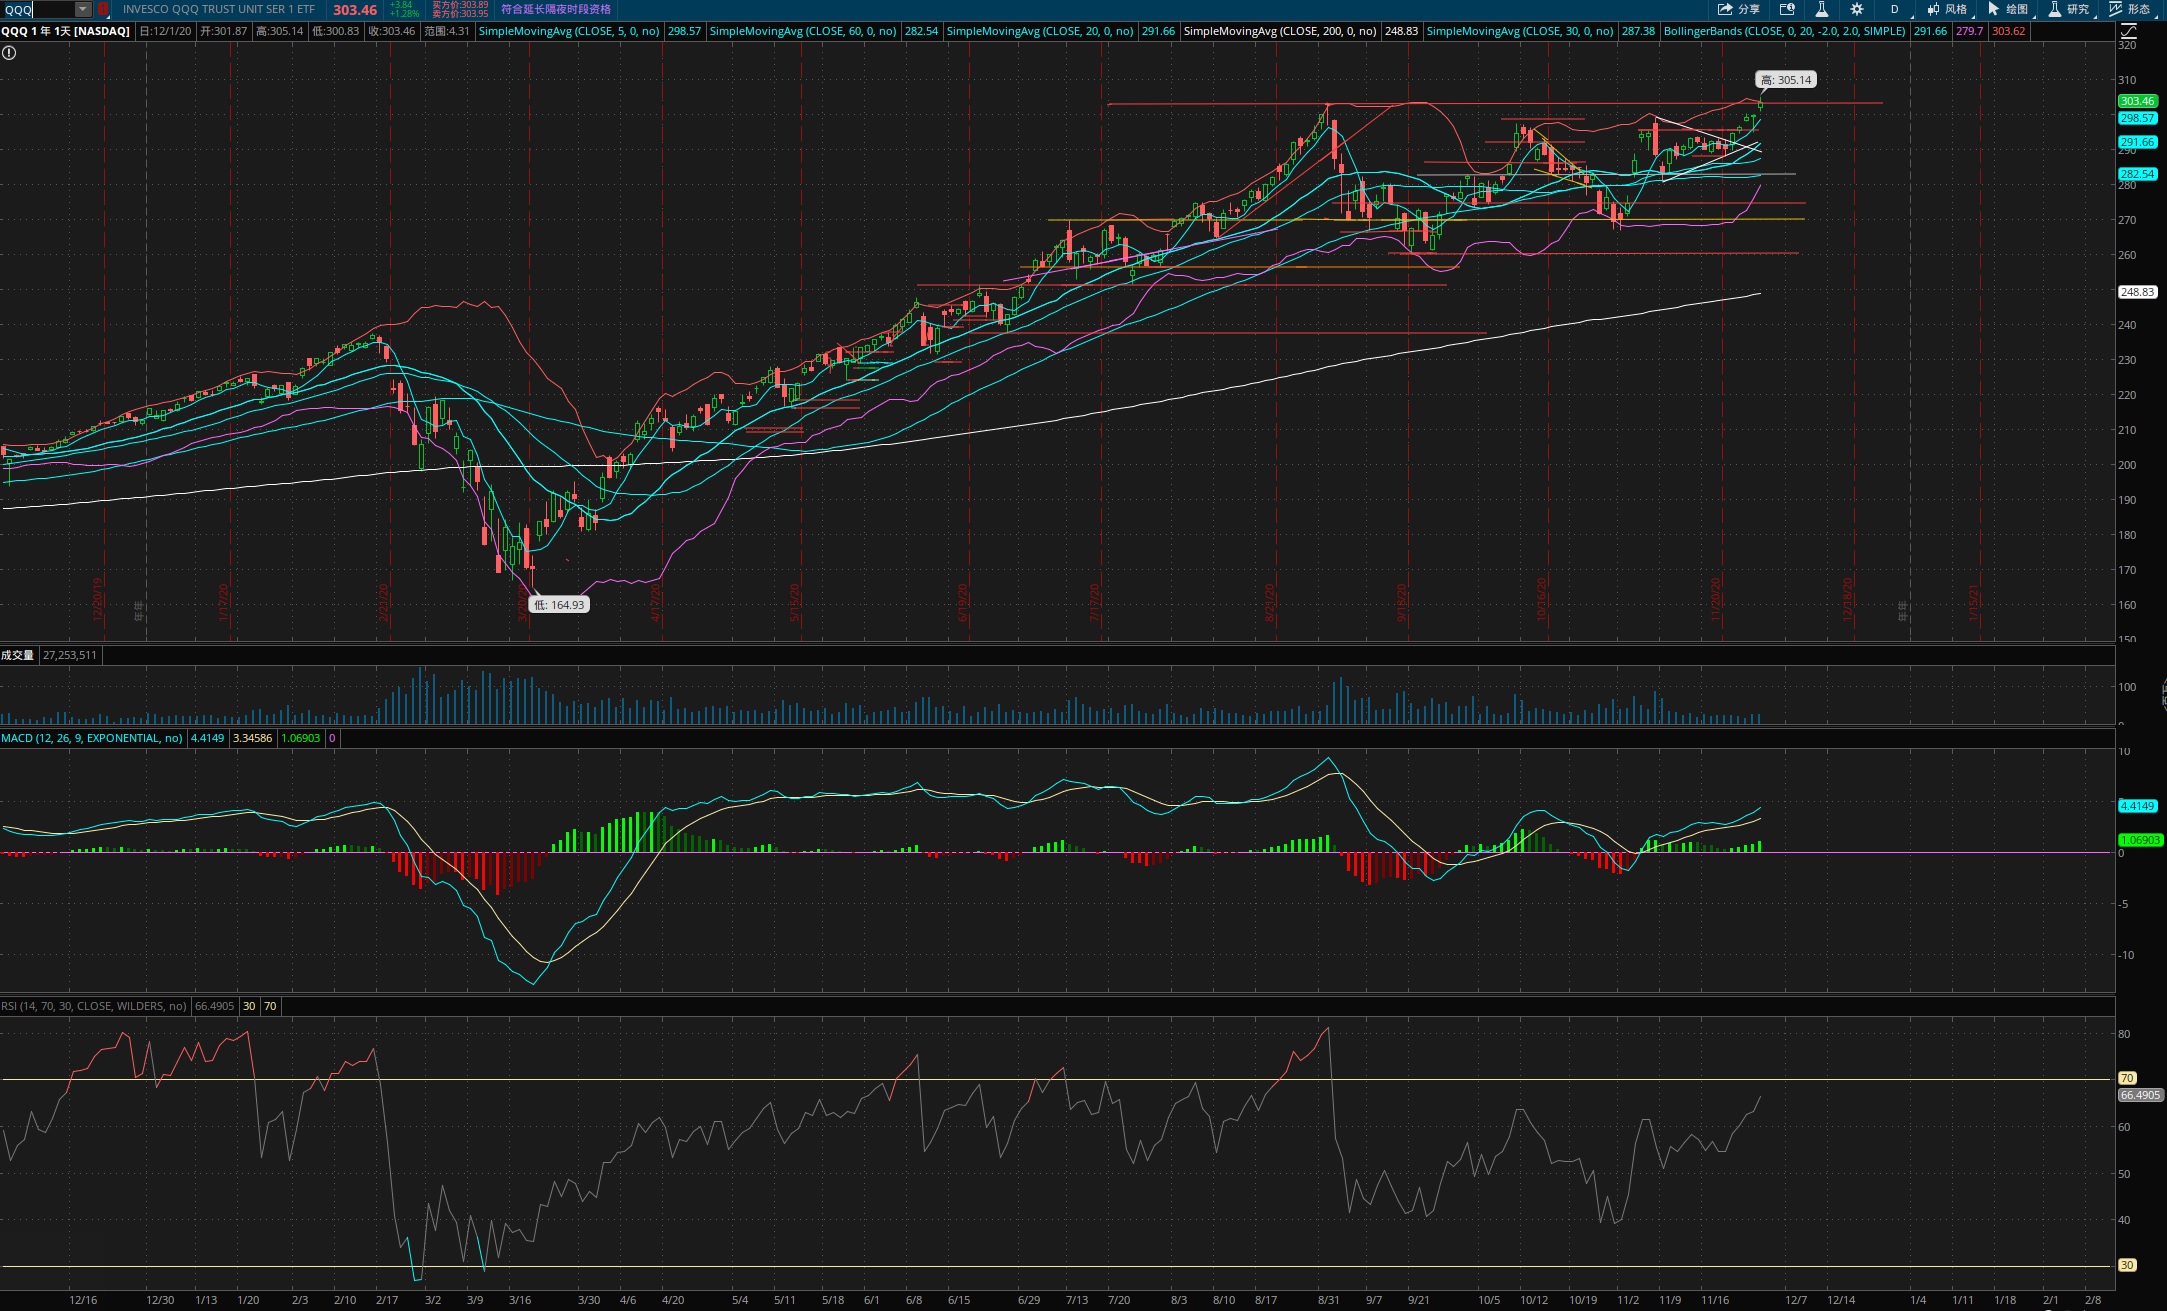This screenshot has height=1311, width=2167.
Task: Select the BollingerBands study label
Action: click(1785, 31)
